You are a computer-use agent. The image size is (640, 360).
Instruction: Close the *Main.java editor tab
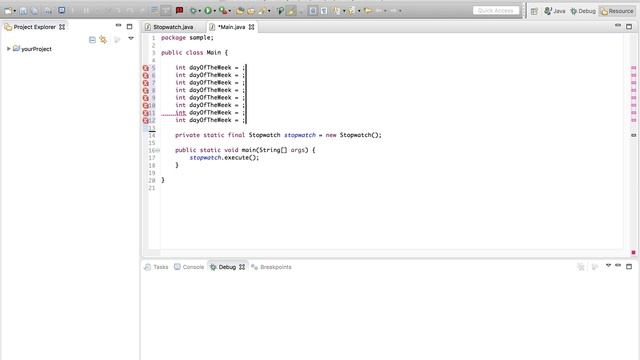click(x=251, y=27)
